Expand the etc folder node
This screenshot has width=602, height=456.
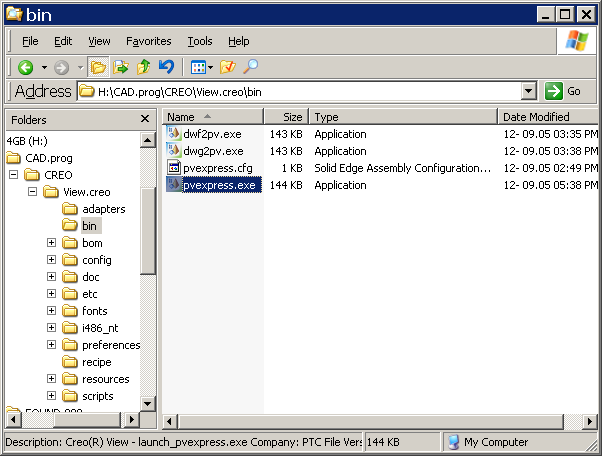51,294
